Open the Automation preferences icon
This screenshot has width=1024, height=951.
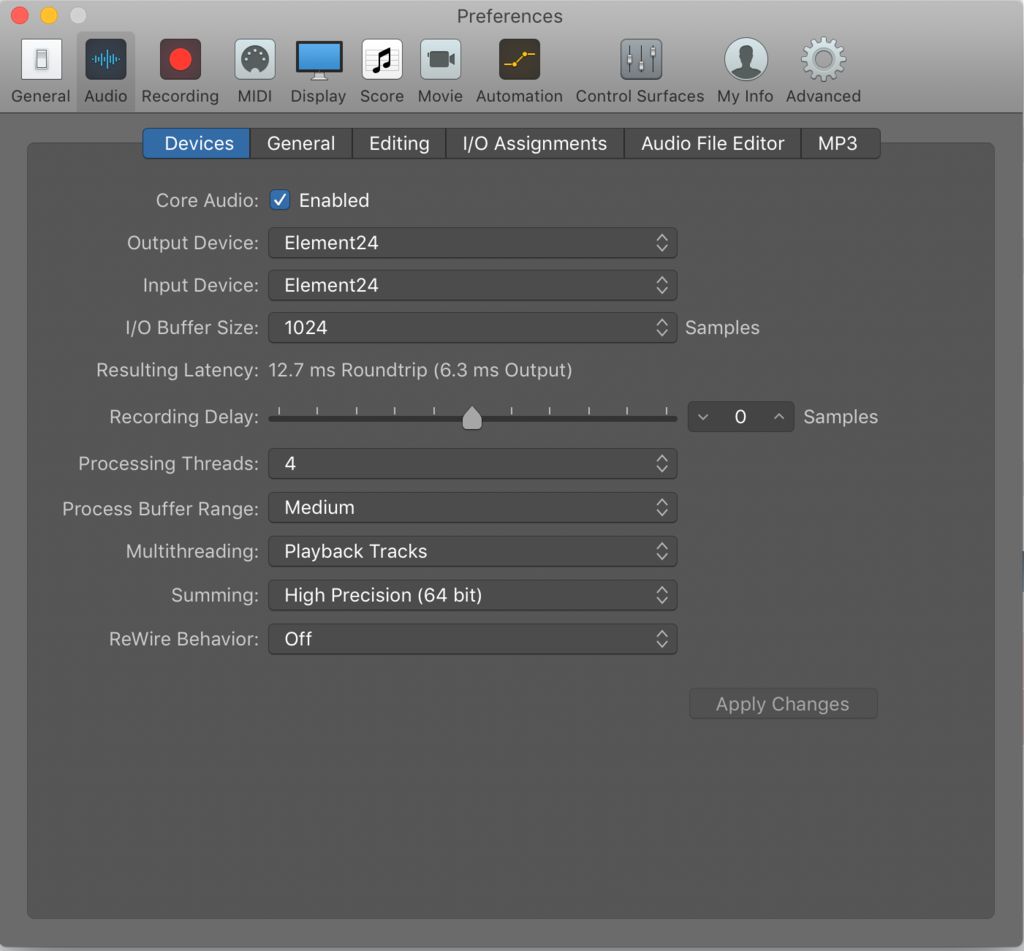519,60
